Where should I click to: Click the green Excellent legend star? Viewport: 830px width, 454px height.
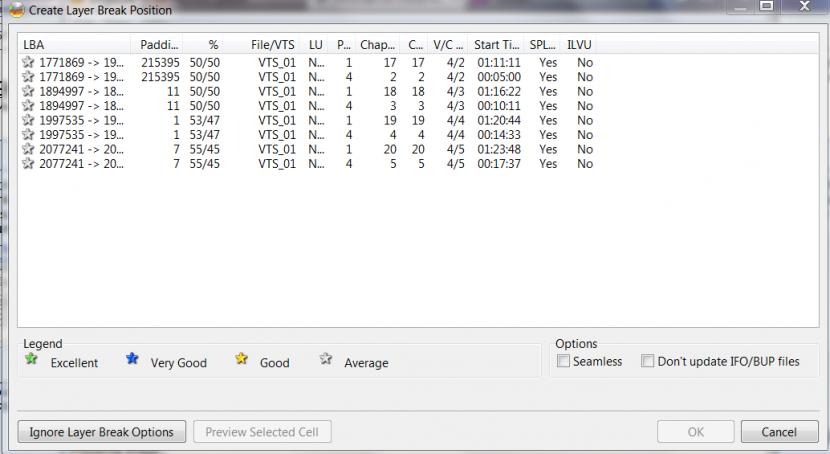(x=31, y=359)
